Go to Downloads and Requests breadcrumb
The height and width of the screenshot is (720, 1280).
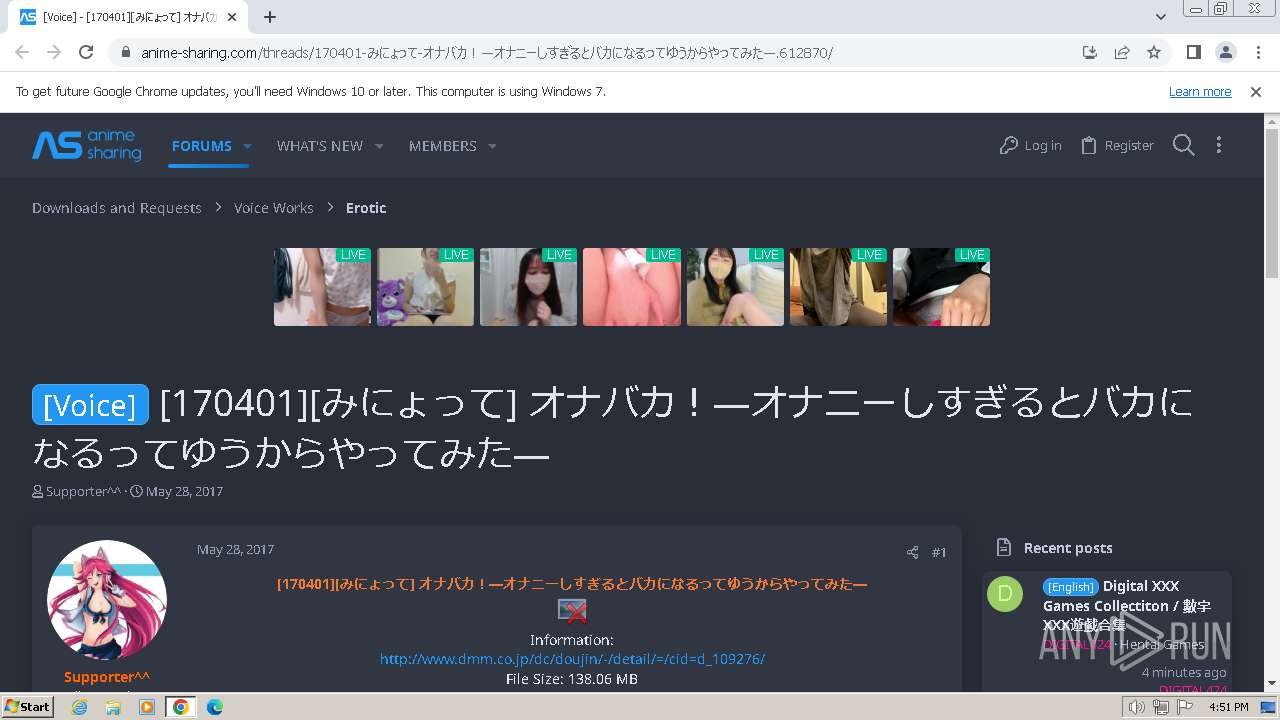(x=116, y=208)
